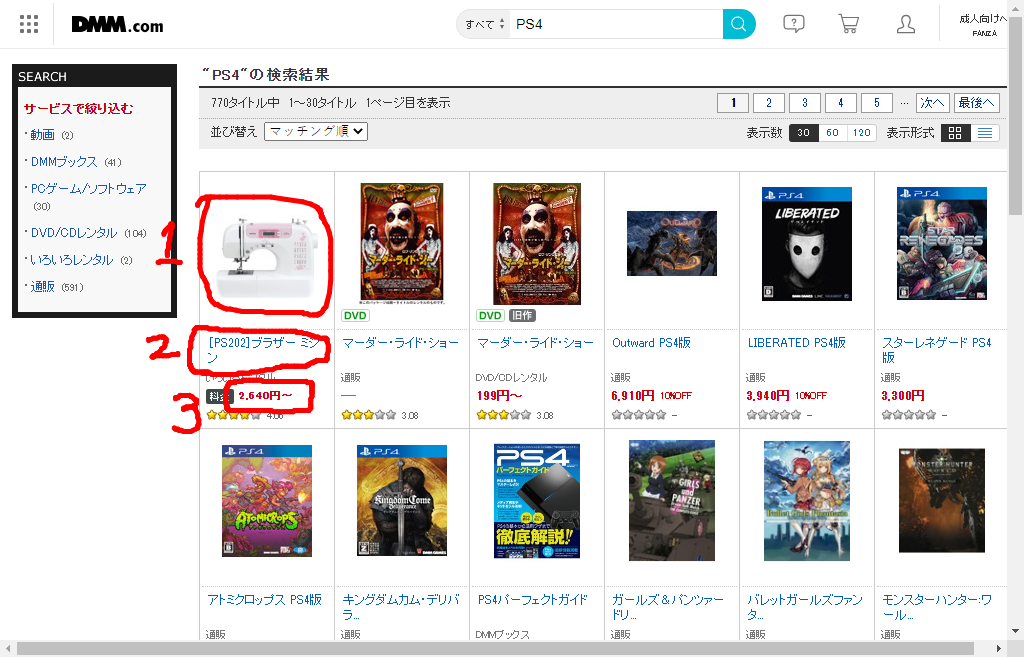Open the user account icon
This screenshot has width=1024, height=657.
pyautogui.click(x=905, y=24)
